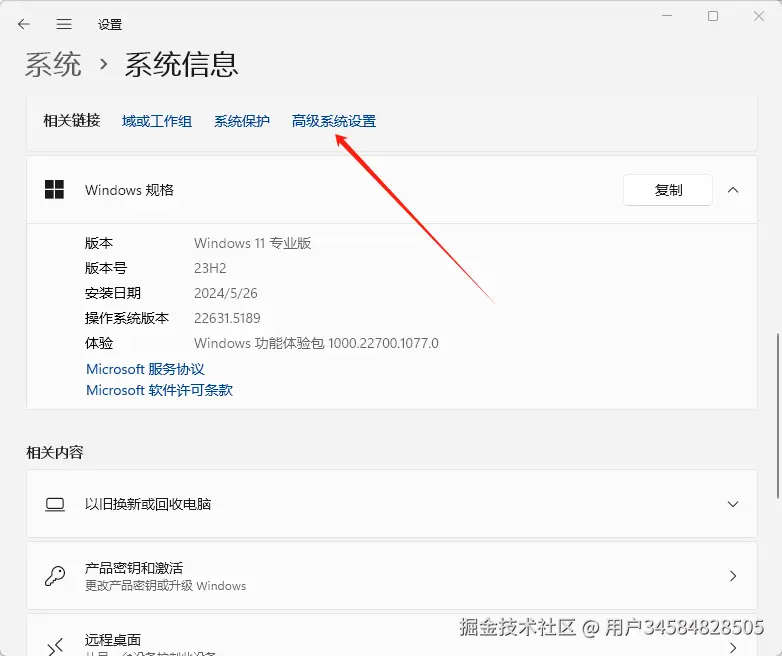Viewport: 782px width, 656px height.
Task: Click the Windows 规格 heading text
Action: (x=129, y=190)
